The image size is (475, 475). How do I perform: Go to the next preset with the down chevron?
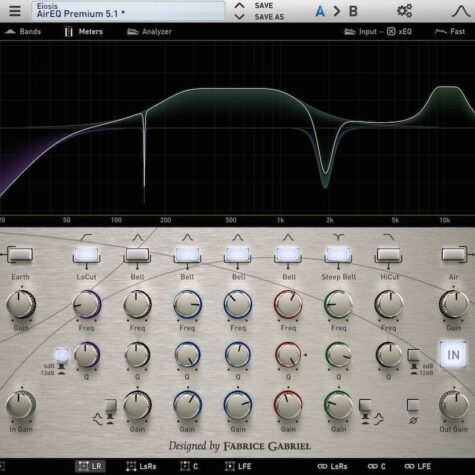239,16
